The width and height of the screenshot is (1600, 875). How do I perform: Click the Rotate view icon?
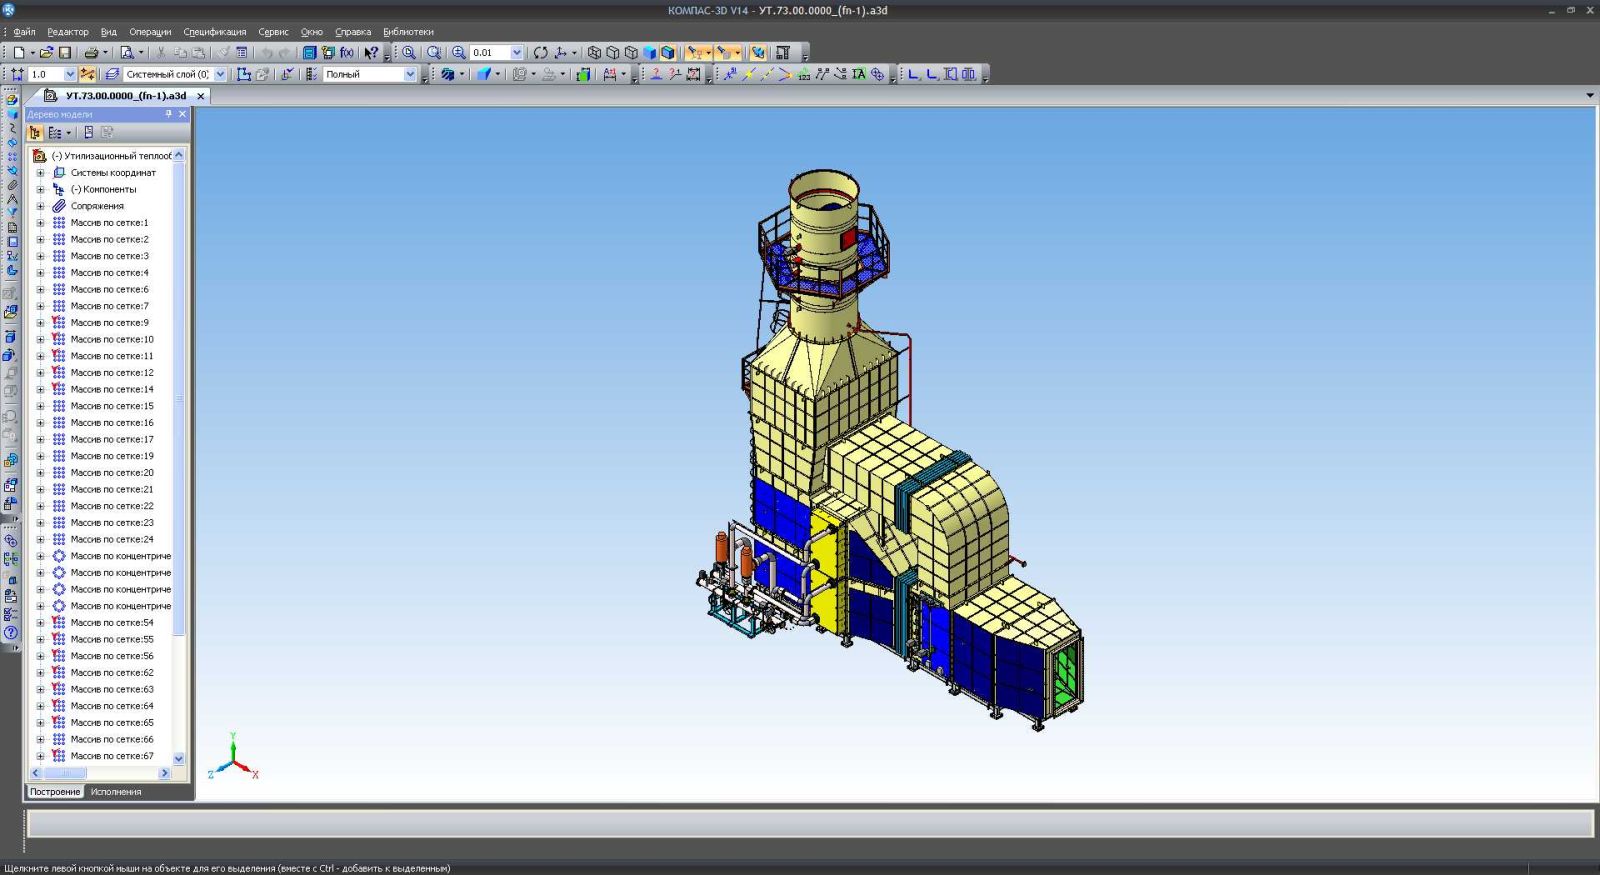pyautogui.click(x=540, y=53)
